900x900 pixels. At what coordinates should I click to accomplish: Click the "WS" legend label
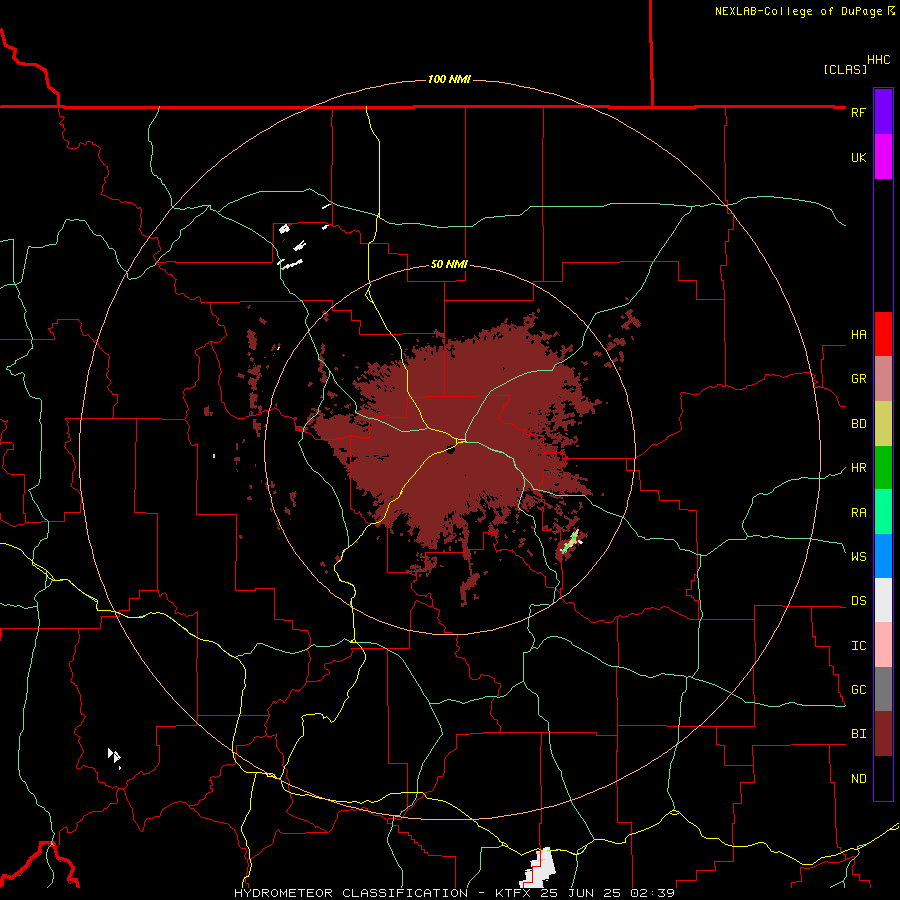[859, 556]
